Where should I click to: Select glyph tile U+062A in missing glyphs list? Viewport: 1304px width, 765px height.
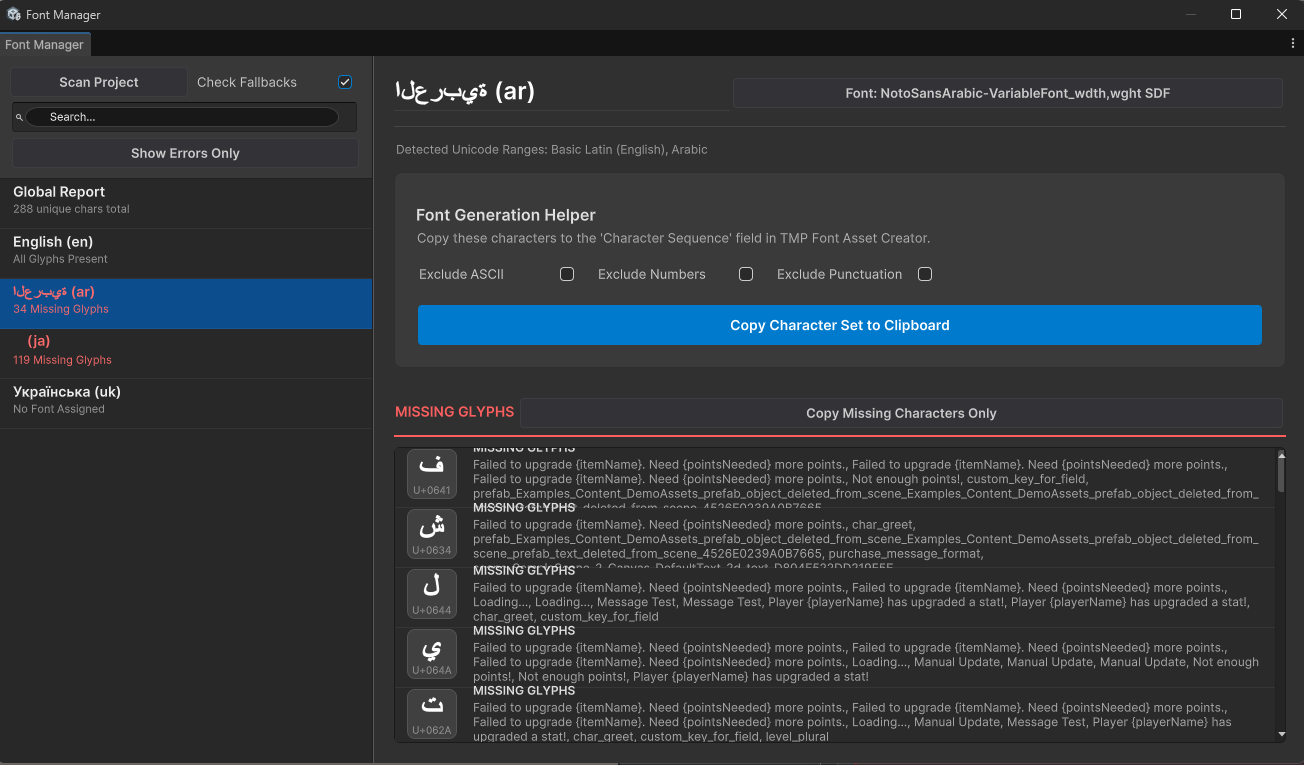coord(431,714)
